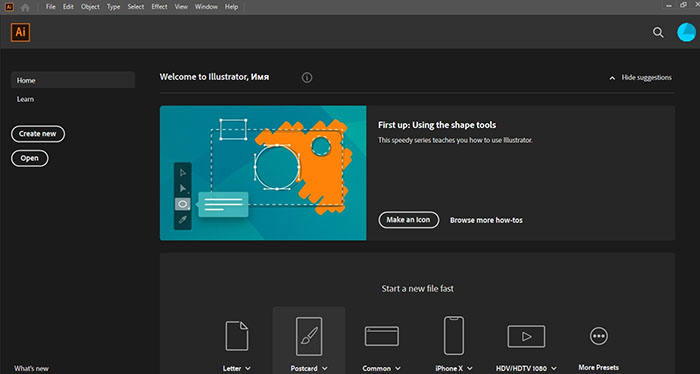Open the Effect menu
Screen dimensions: 700x374
coord(159,7)
